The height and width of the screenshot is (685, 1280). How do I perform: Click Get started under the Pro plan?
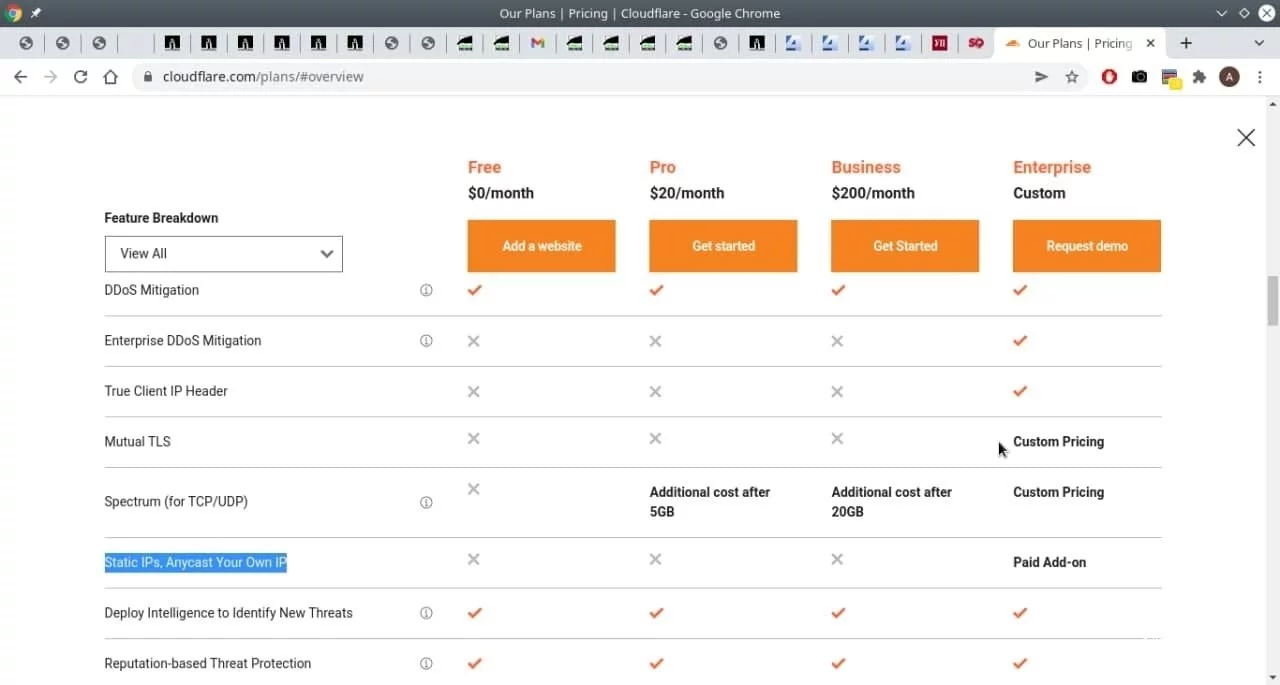[x=723, y=246]
